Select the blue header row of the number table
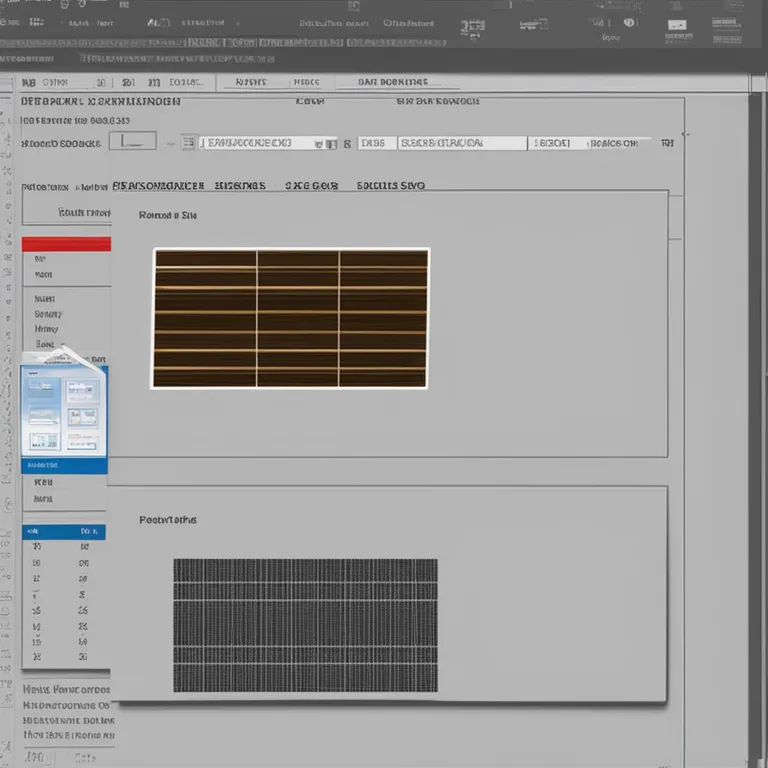 click(64, 531)
